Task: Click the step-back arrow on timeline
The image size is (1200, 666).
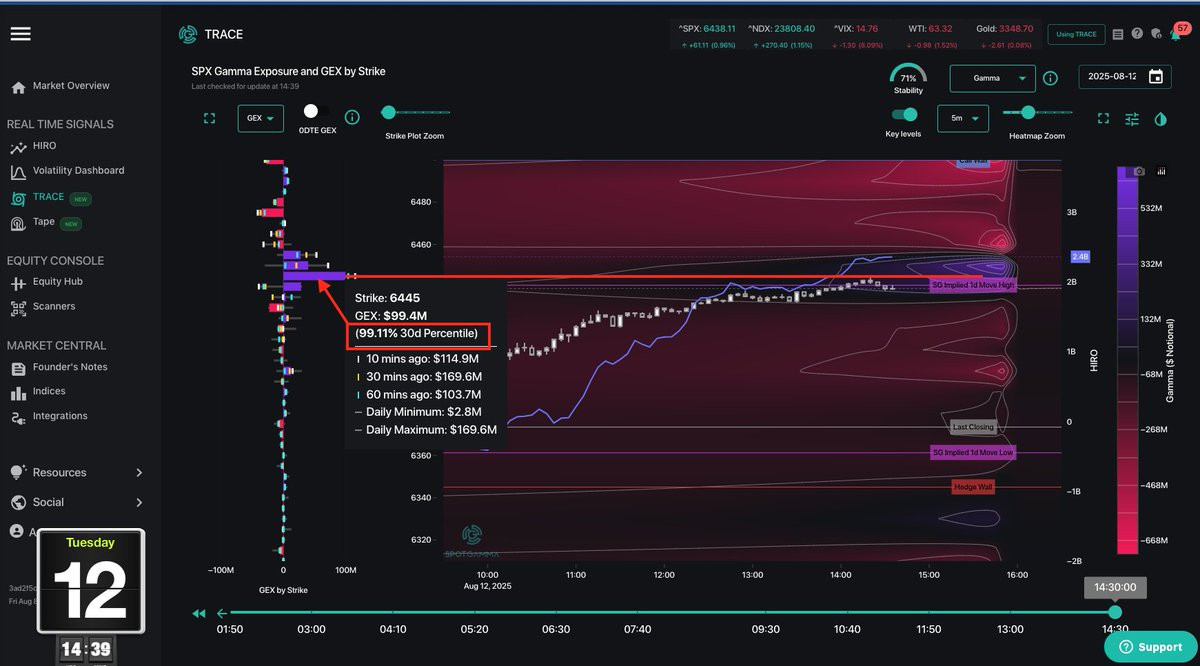Action: [x=221, y=614]
